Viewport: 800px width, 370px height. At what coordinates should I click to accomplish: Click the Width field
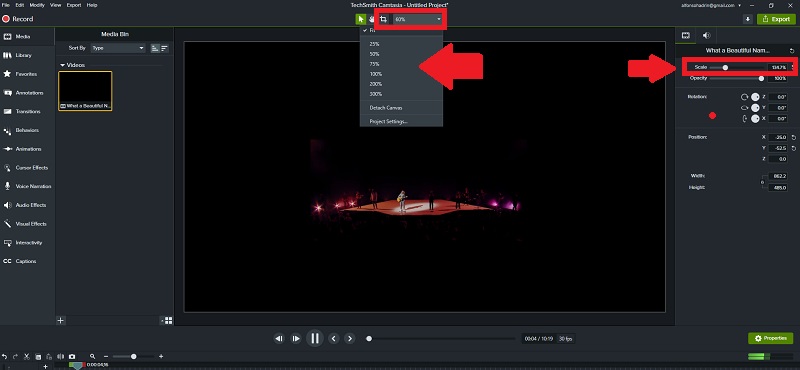pos(779,176)
